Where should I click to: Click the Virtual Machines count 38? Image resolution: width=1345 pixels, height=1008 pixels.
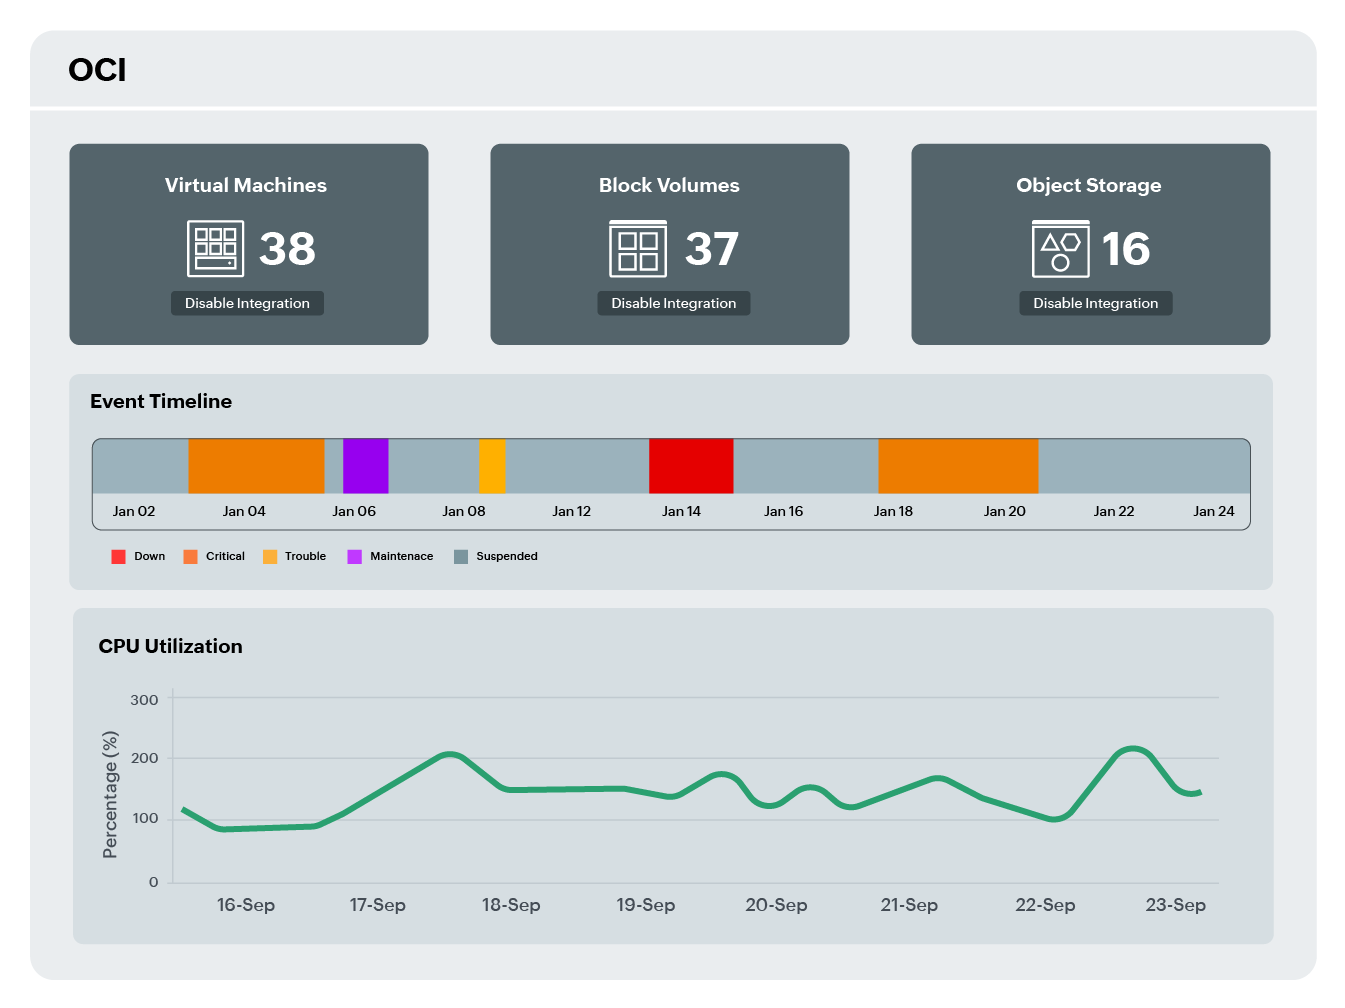(287, 249)
